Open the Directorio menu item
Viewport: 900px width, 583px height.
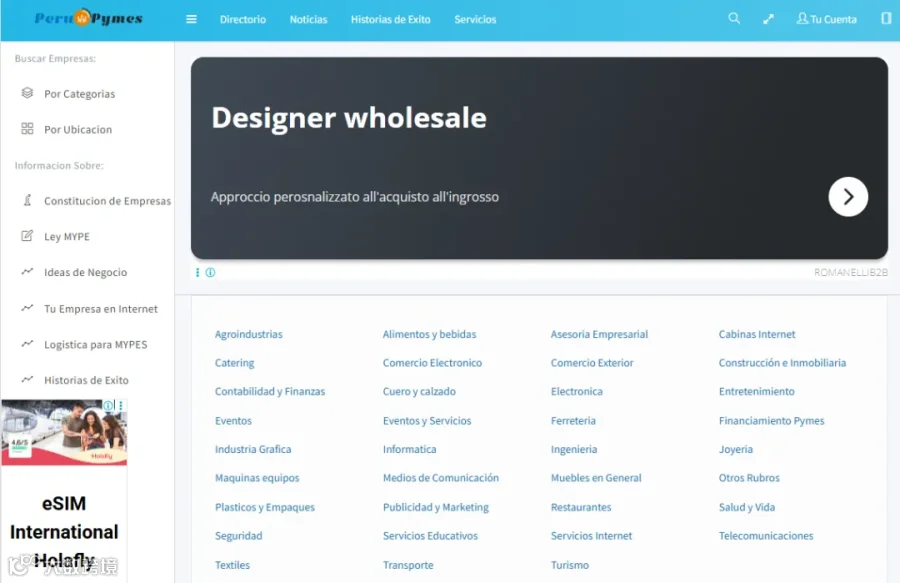243,20
